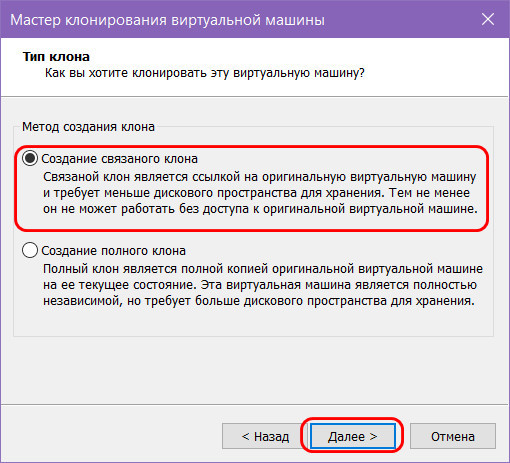Go back using the '< Назад' button
This screenshot has width=510, height=463.
coord(265,436)
